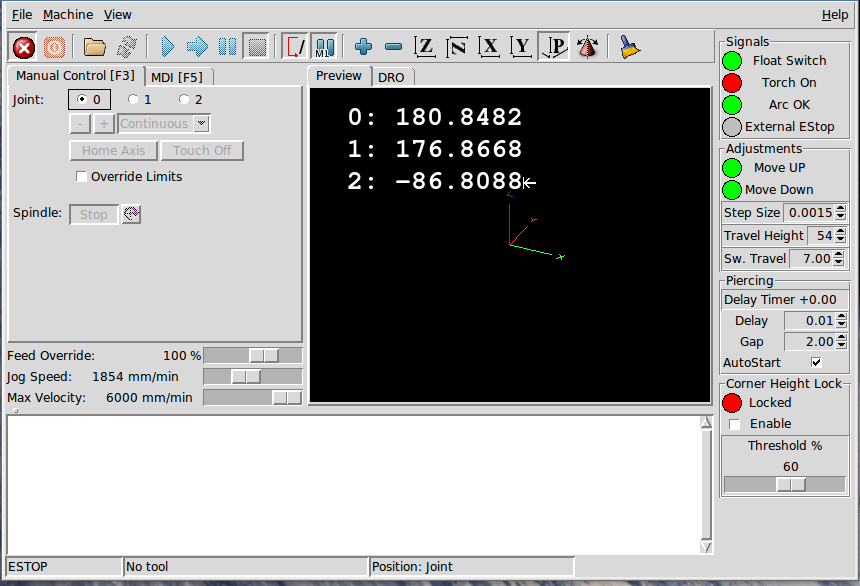Viewport: 860px width, 586px height.
Task: Decrease Gap spinner value
Action: [x=841, y=346]
